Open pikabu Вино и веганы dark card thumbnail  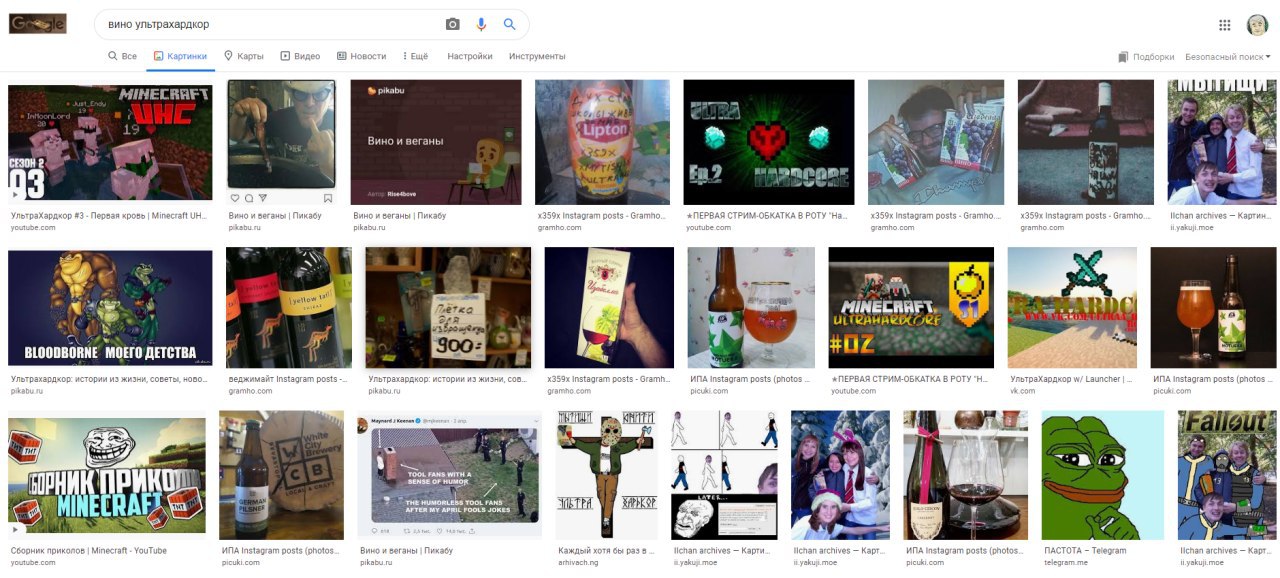pos(435,141)
